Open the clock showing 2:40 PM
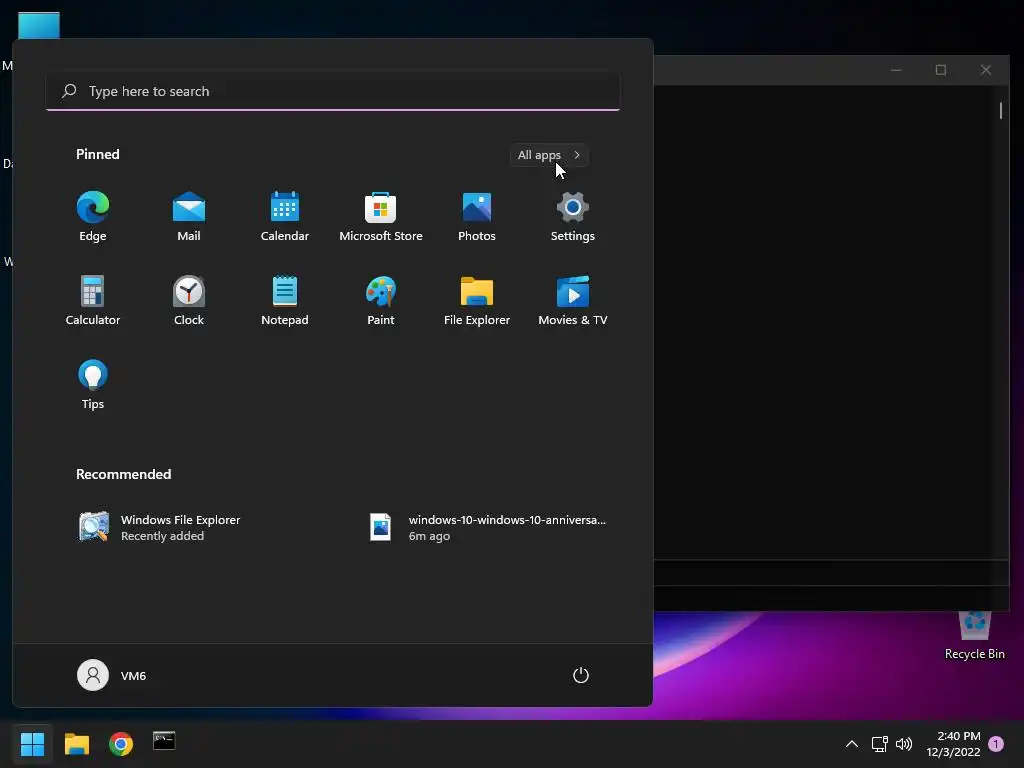The width and height of the screenshot is (1024, 768). (x=953, y=744)
